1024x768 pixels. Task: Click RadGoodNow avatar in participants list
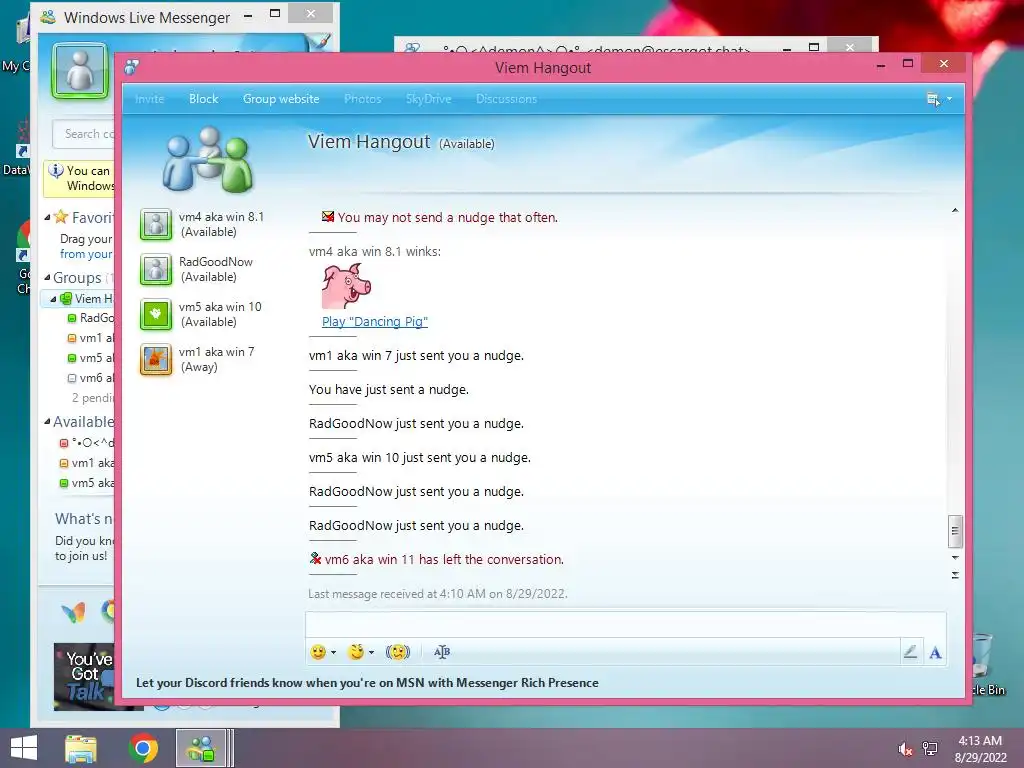coord(156,270)
